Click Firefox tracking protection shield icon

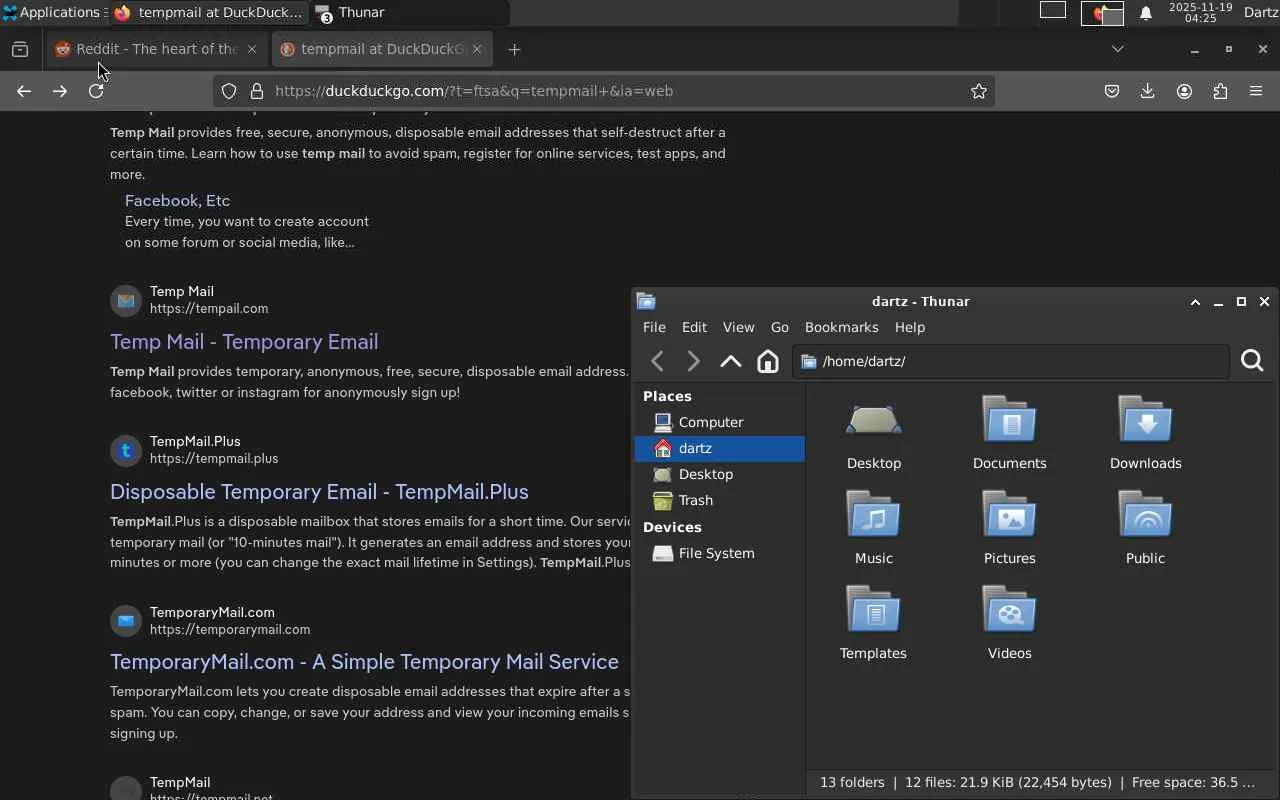click(x=229, y=91)
